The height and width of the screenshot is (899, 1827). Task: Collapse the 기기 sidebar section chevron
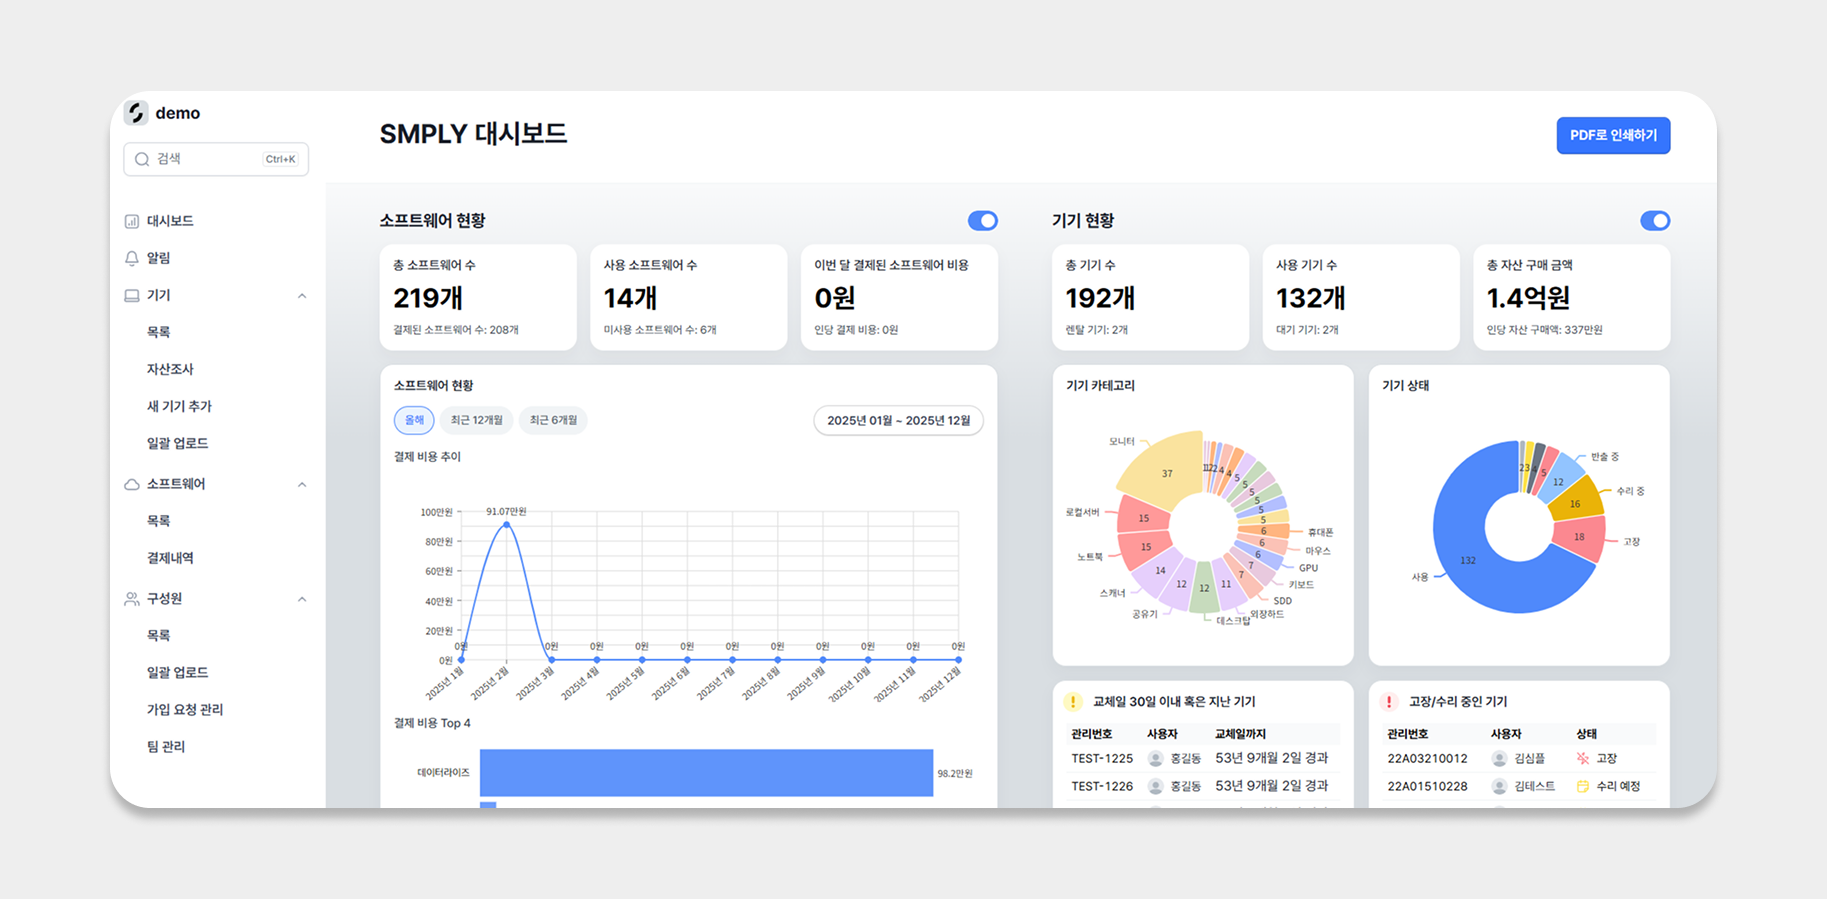[x=302, y=296]
